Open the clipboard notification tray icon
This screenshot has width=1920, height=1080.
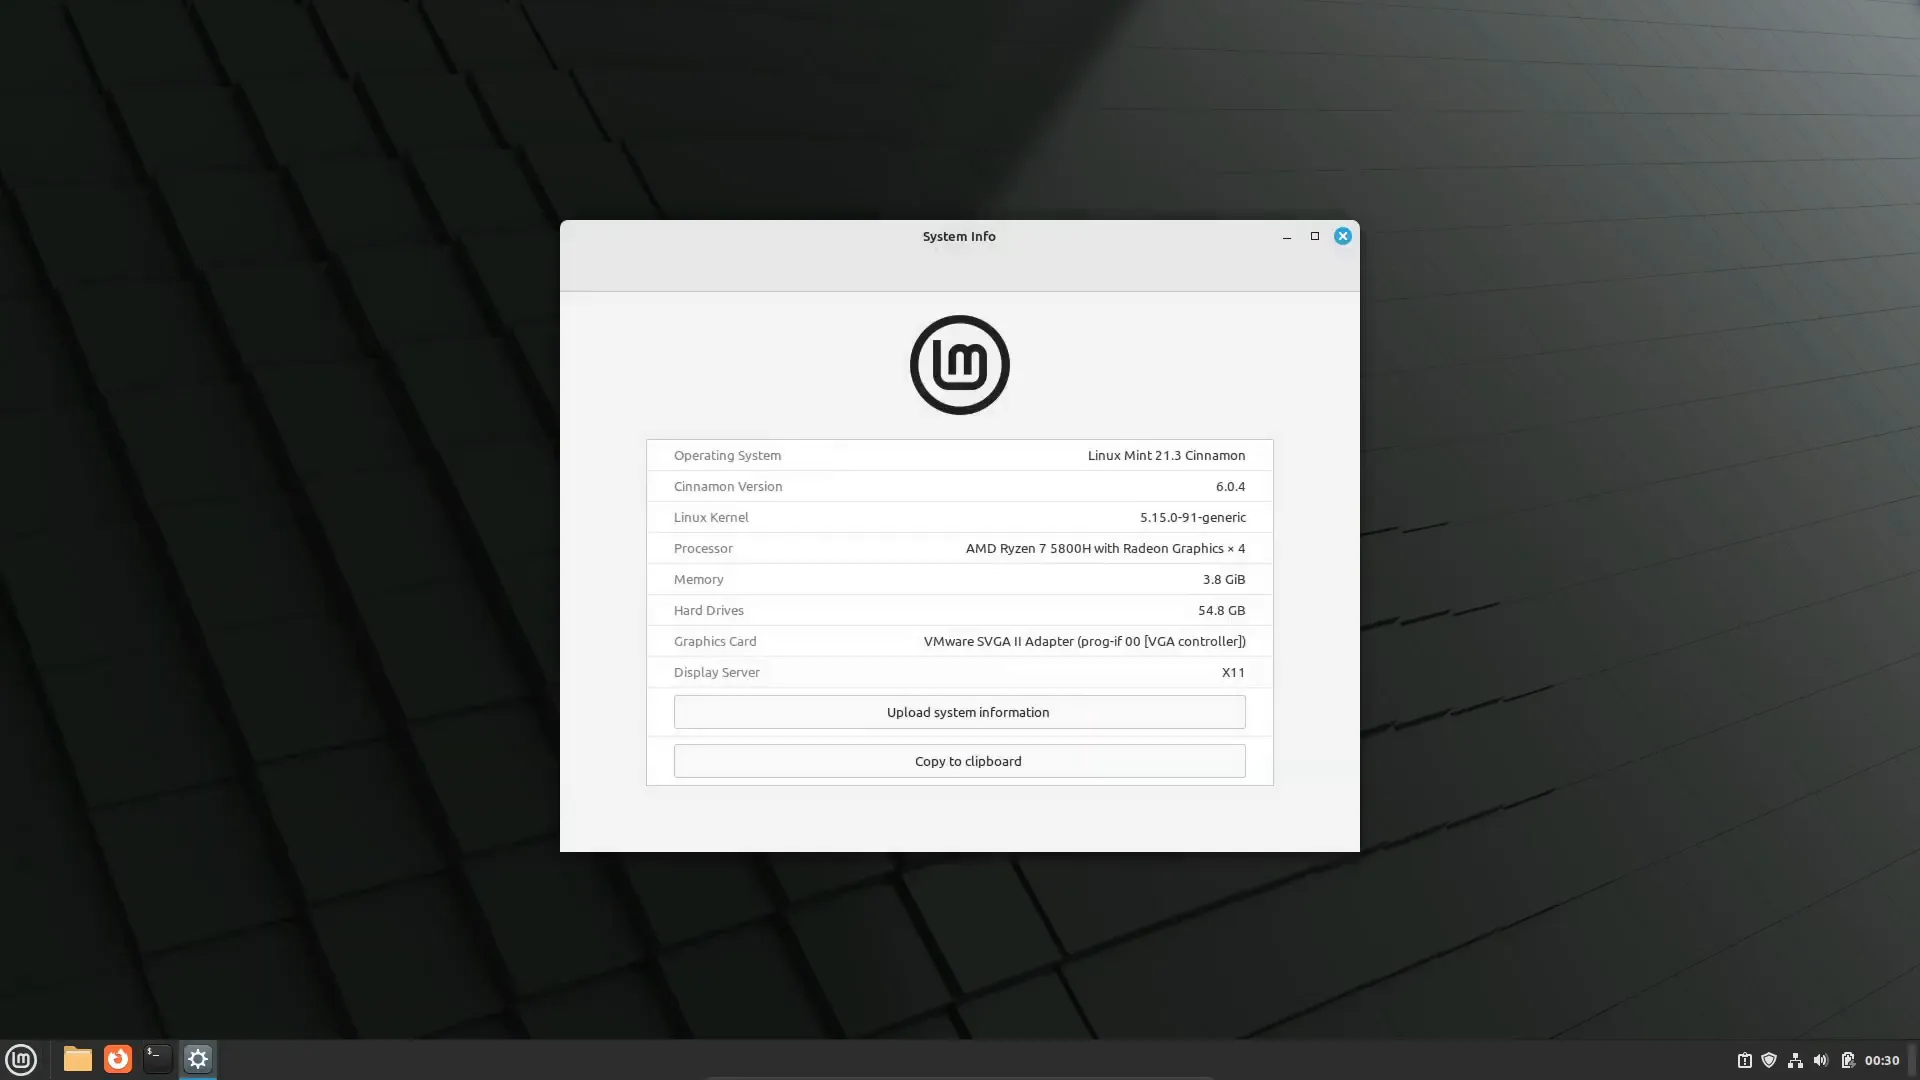[1744, 1060]
